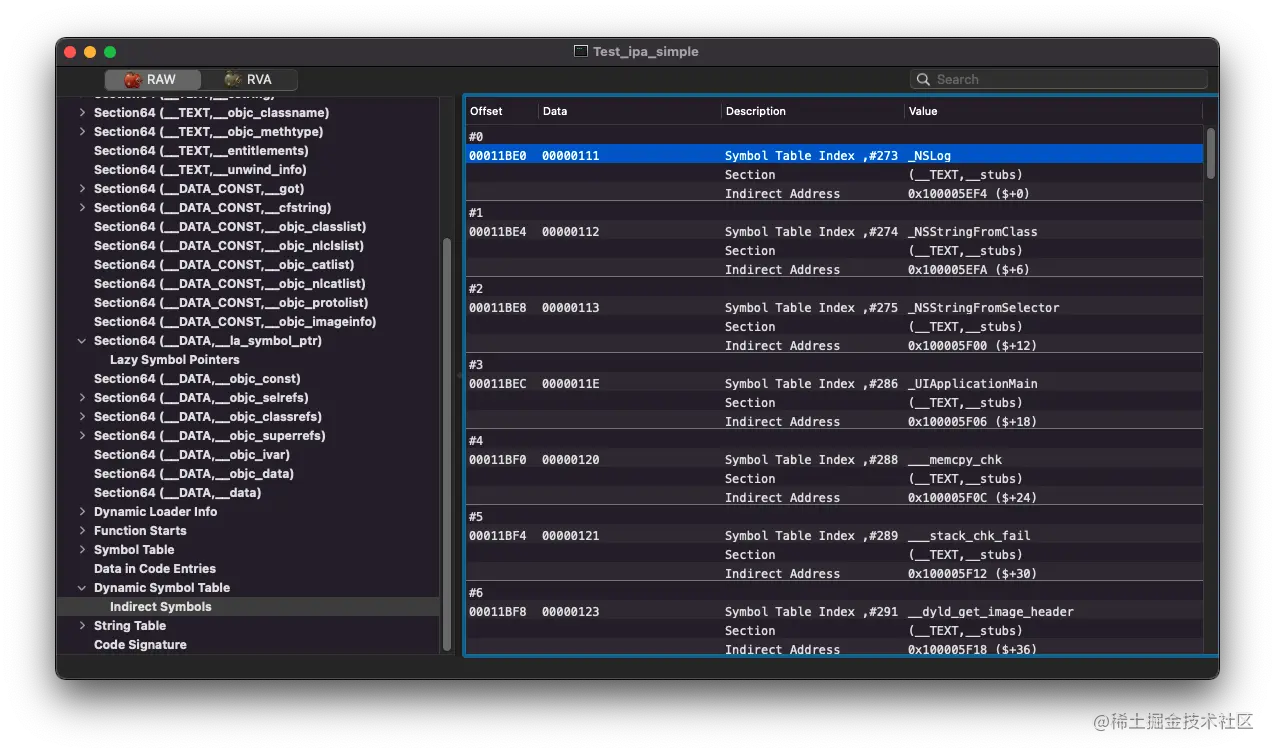Click the sidebar tree vertical scrollbar
The width and height of the screenshot is (1275, 753).
pos(447,445)
